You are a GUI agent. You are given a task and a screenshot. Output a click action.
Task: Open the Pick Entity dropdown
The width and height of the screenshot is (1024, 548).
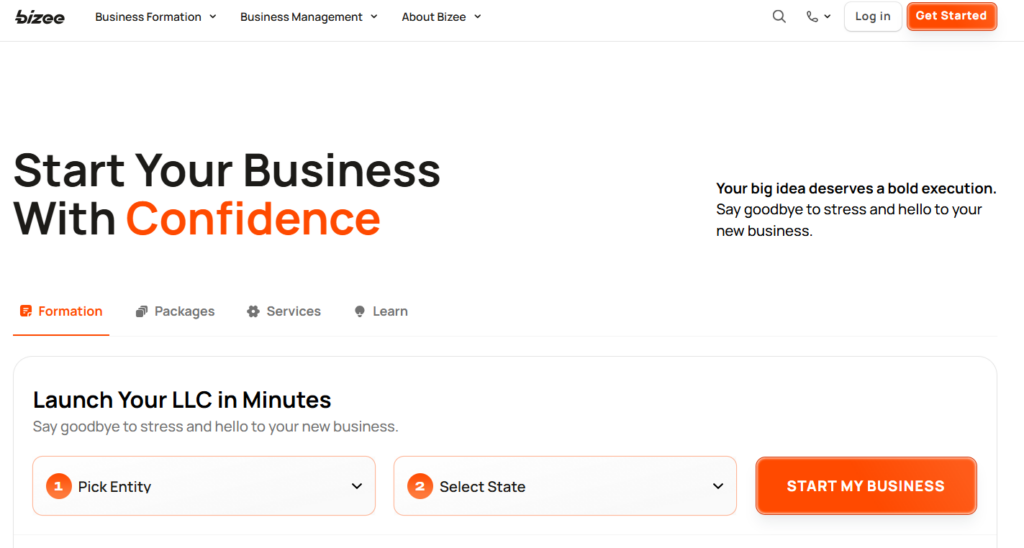(x=204, y=486)
